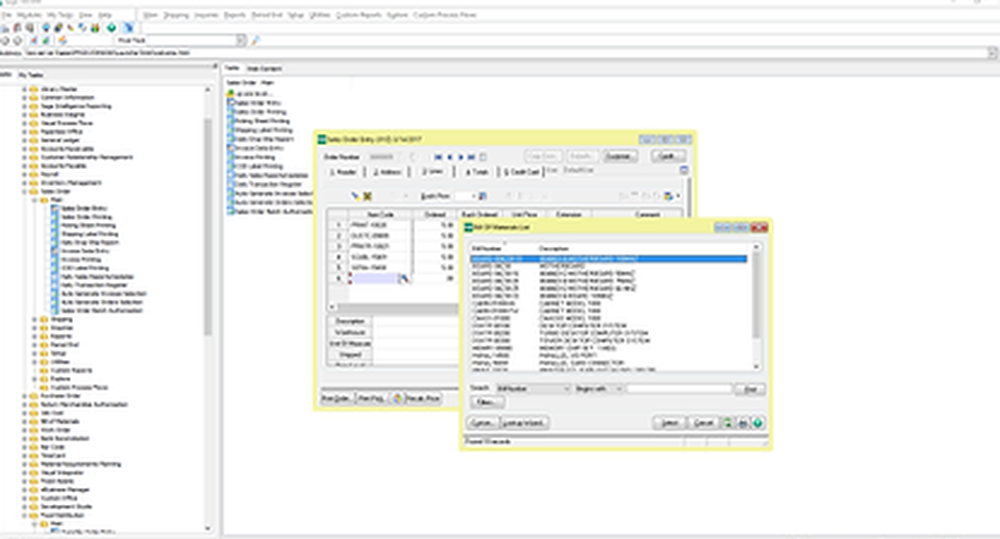Switch to the 1. Header tab
This screenshot has height=539, width=1000.
click(x=344, y=172)
